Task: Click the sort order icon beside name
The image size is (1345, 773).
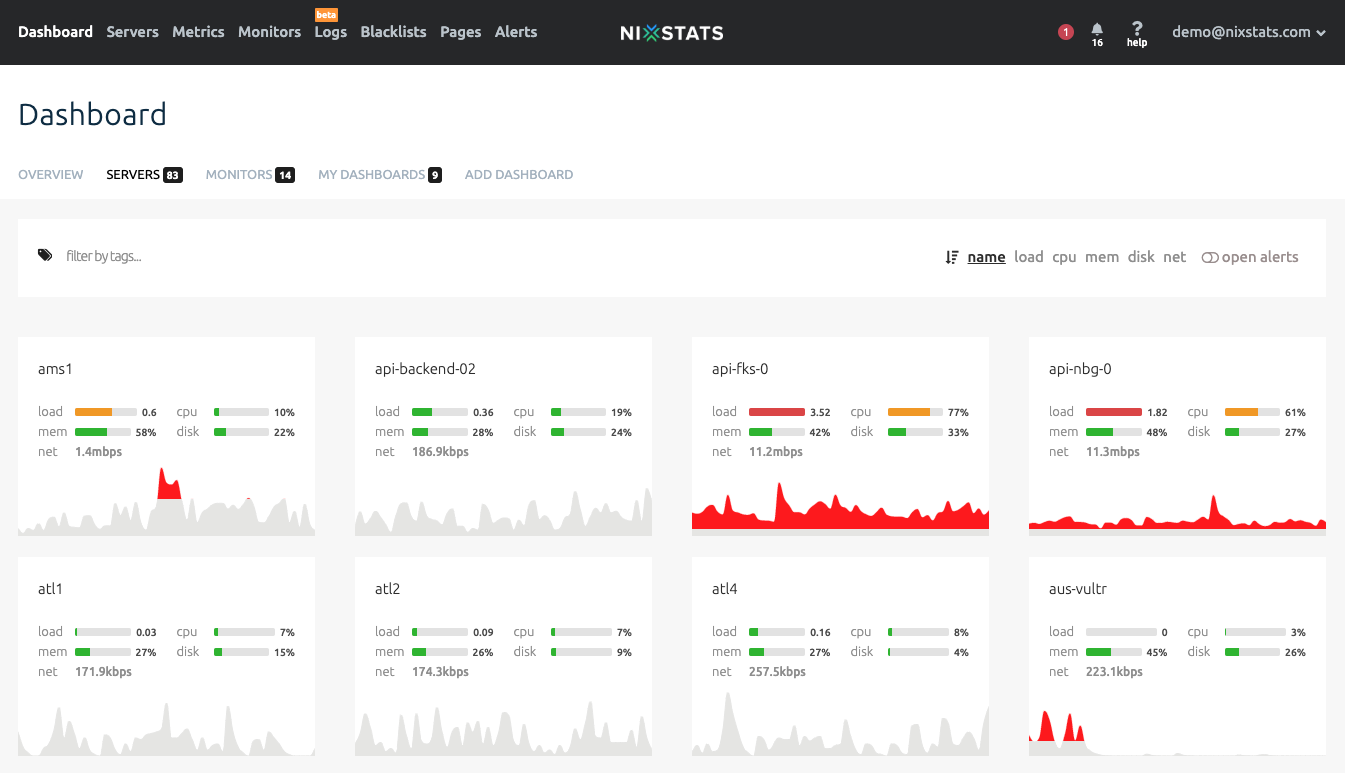Action: 952,257
